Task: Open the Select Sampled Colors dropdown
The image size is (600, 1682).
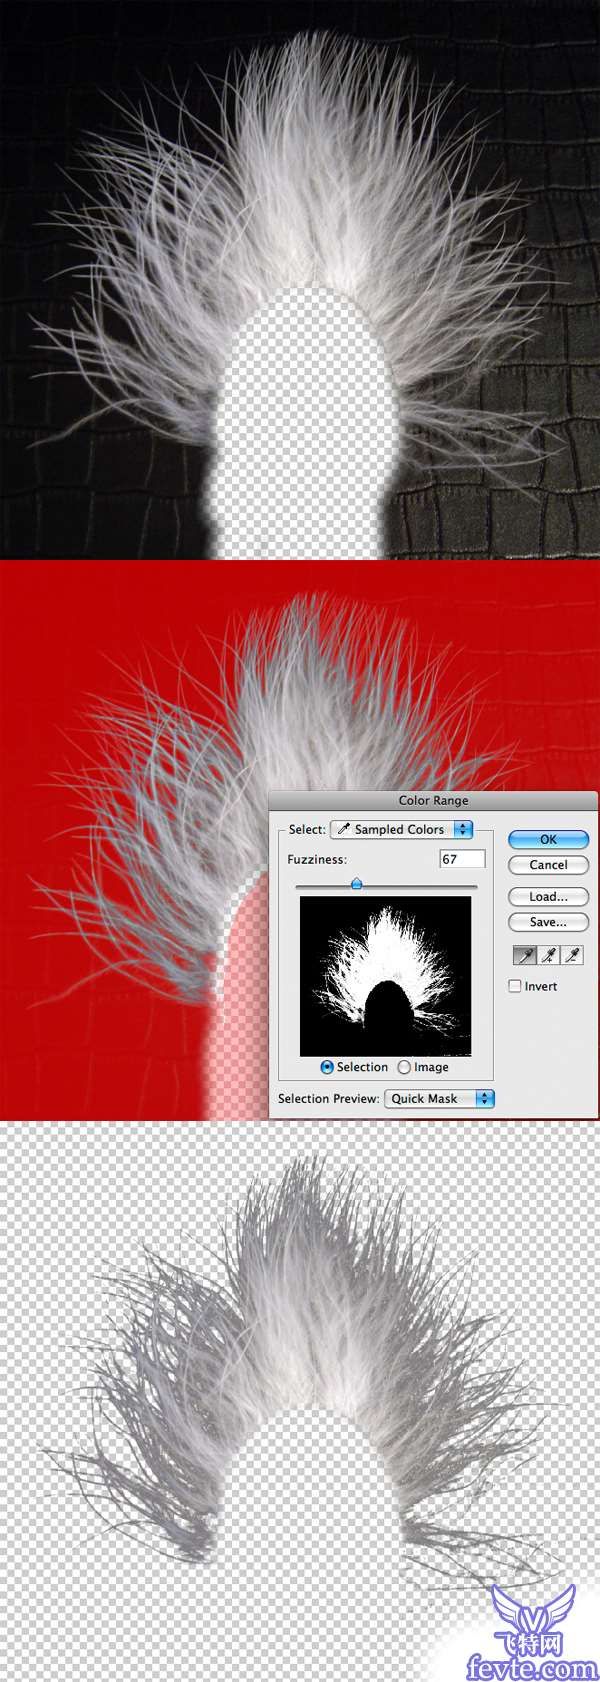Action: pyautogui.click(x=401, y=829)
